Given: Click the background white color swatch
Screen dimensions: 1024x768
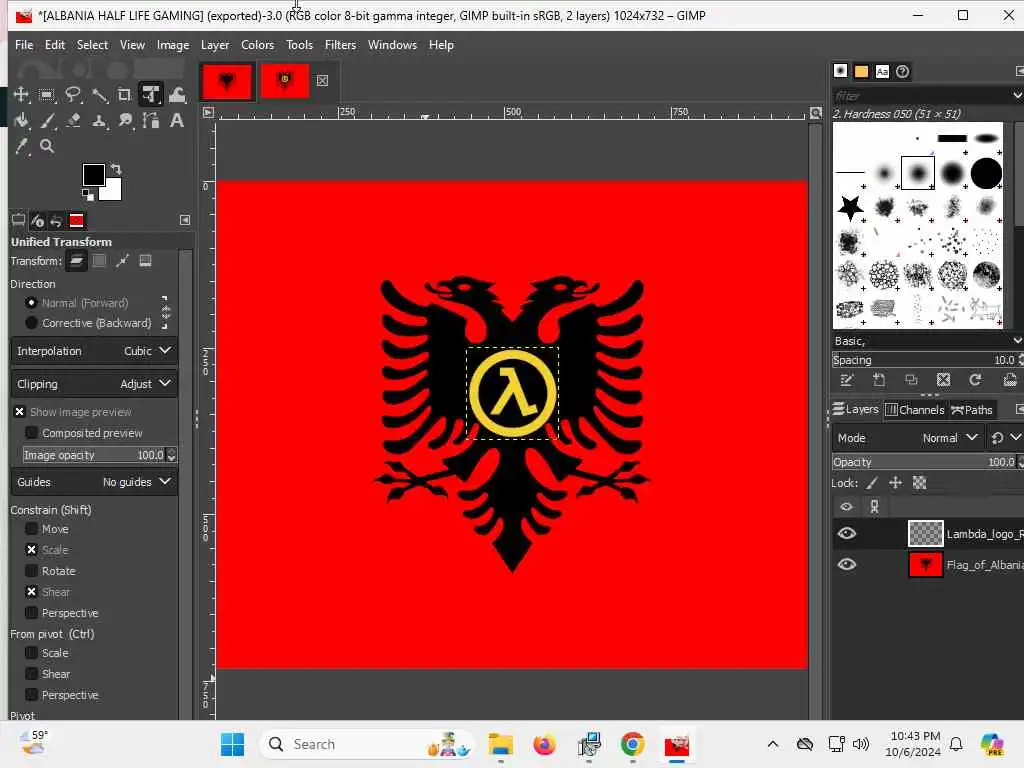Looking at the screenshot, I should click(112, 191).
